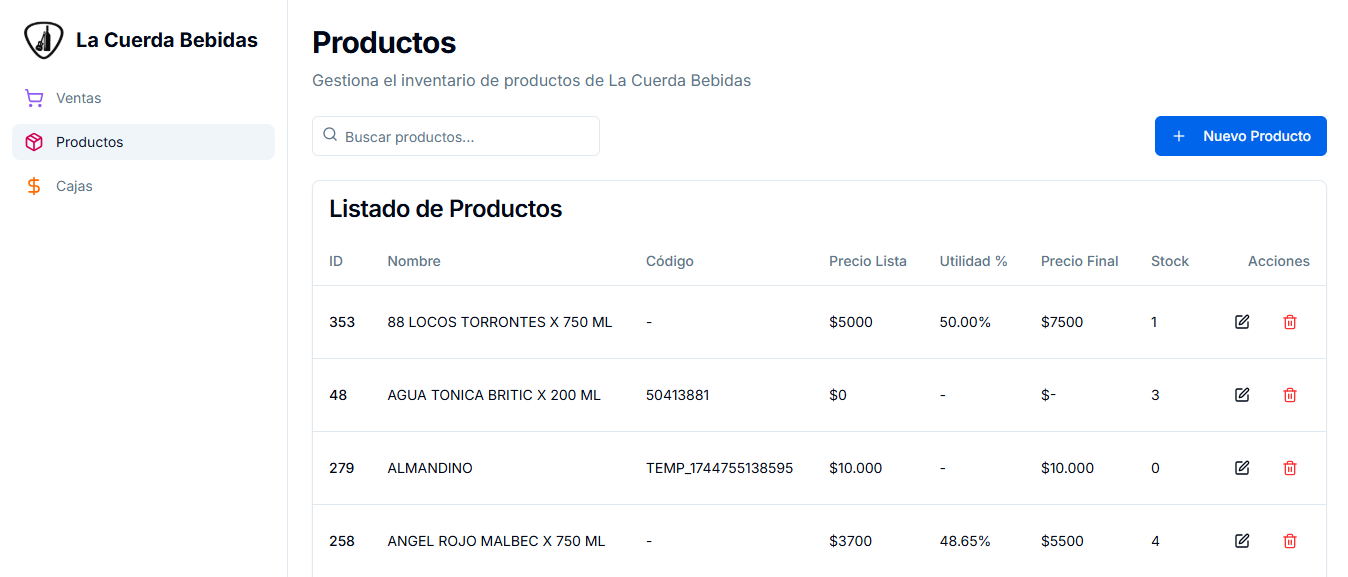Click the edit pencil for AGUA TONICA BRITIC
The width and height of the screenshot is (1348, 577).
coord(1241,394)
